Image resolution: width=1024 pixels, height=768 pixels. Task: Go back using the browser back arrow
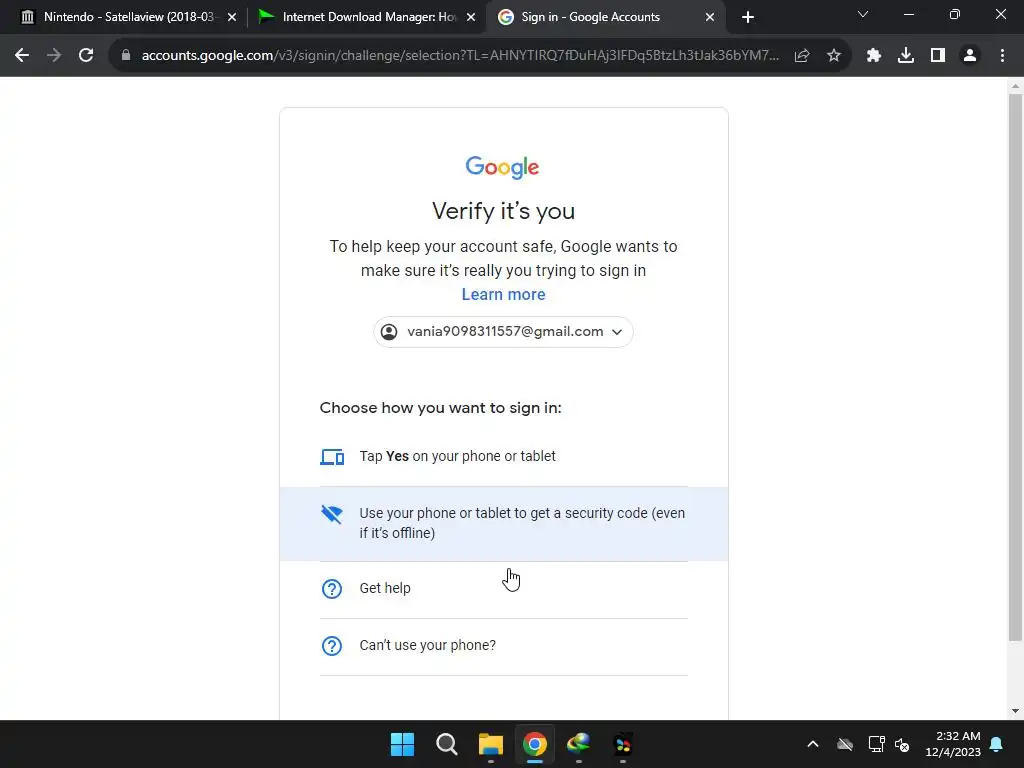pyautogui.click(x=22, y=56)
